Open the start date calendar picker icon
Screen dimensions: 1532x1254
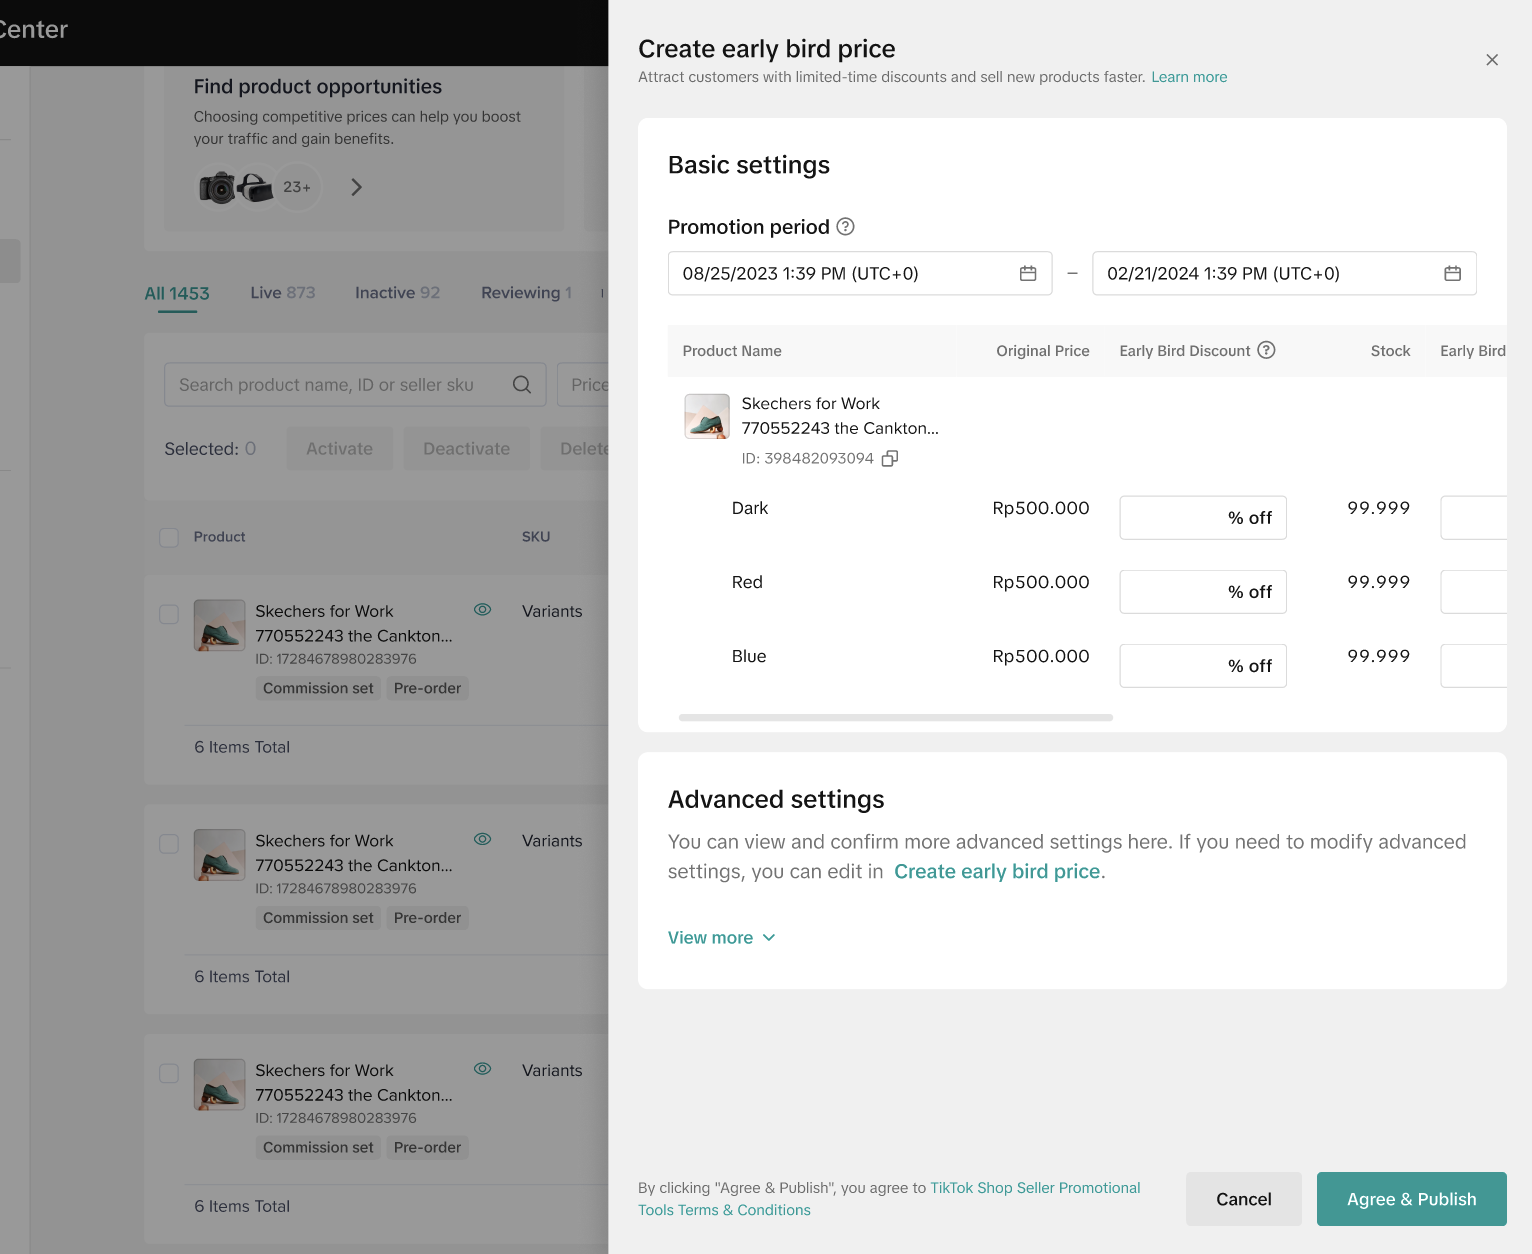point(1027,274)
